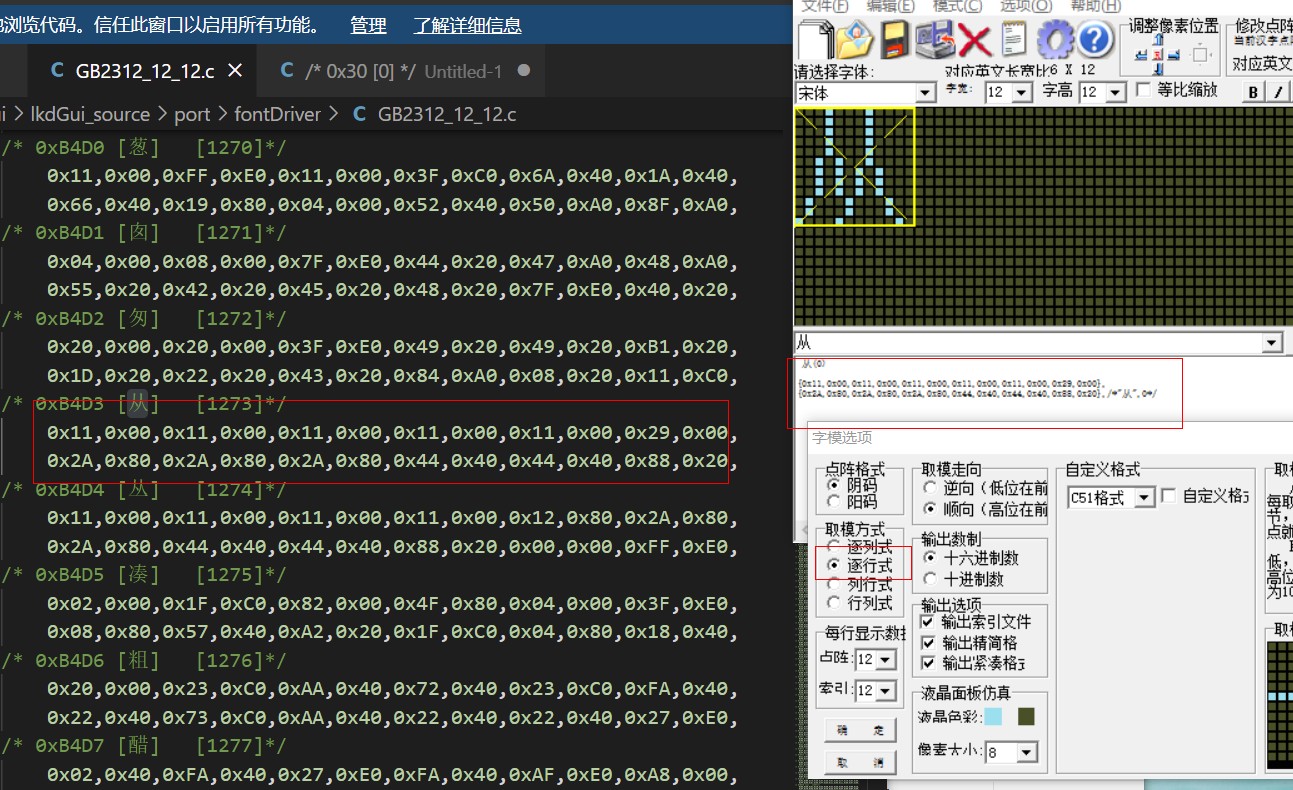Toggle 输出精简格式 checkbox
The height and width of the screenshot is (790, 1293).
(927, 642)
